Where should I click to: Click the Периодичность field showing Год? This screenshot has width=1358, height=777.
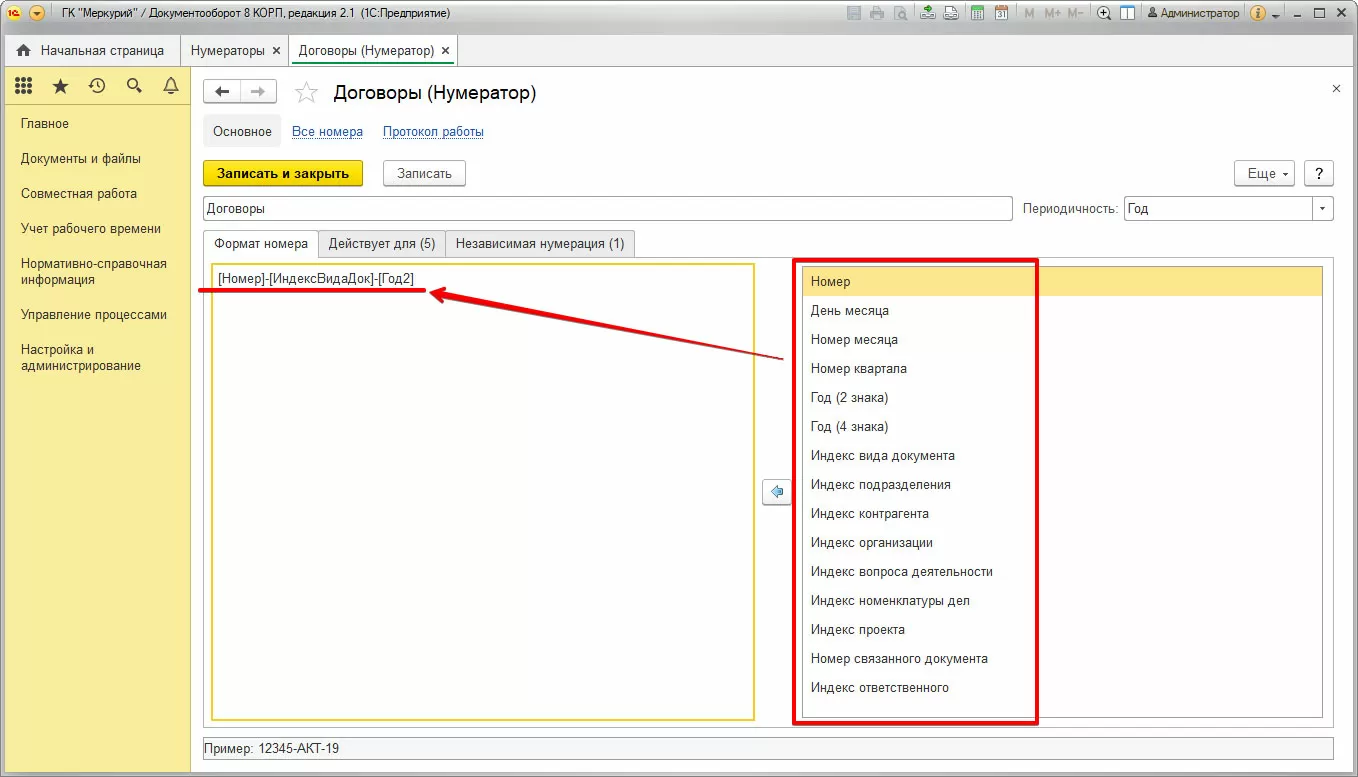(1218, 209)
